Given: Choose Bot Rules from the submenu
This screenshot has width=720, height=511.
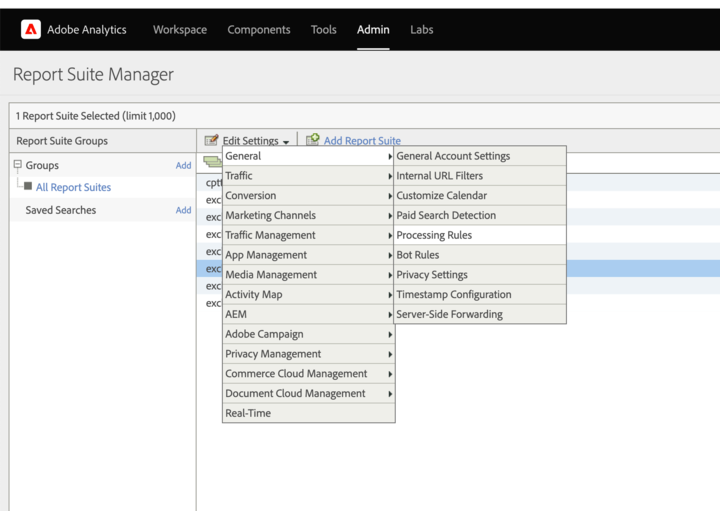Looking at the screenshot, I should pos(418,255).
